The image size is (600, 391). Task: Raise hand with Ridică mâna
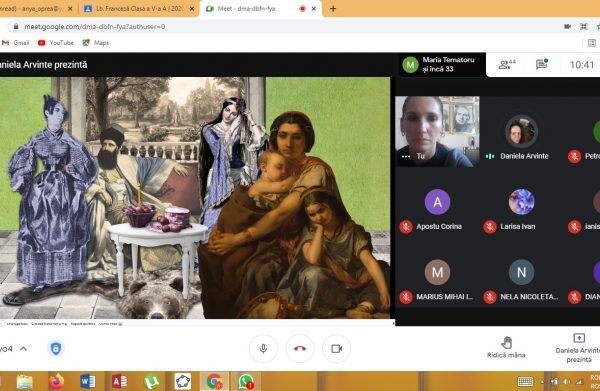506,347
